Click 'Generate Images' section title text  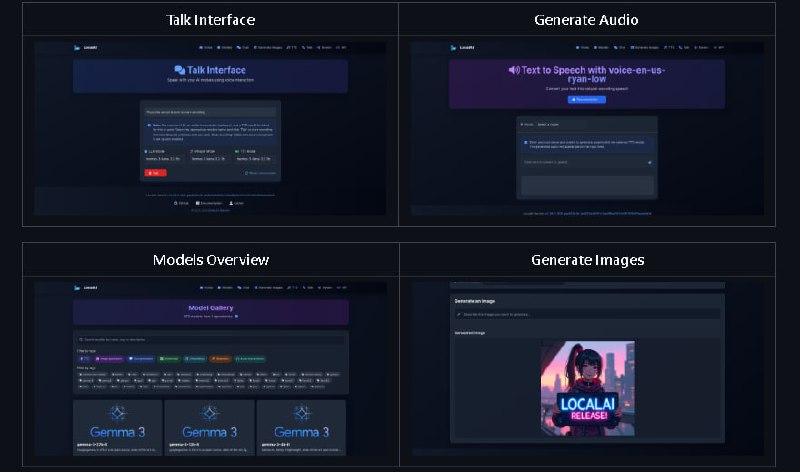point(587,260)
